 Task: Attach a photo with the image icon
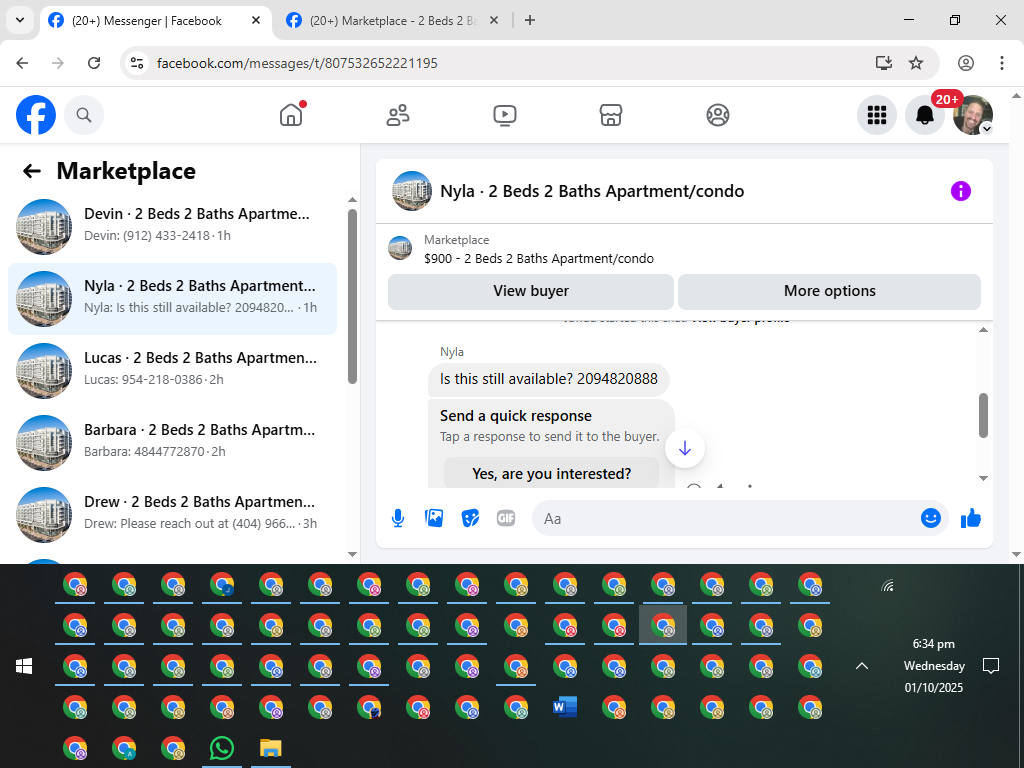434,519
